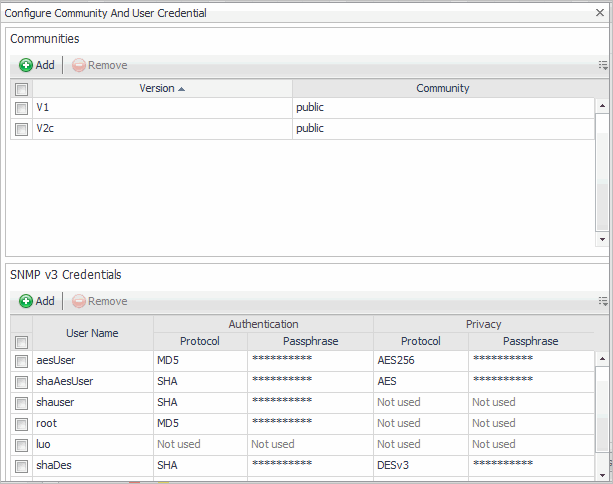Select the aesUser credential checkbox
613x484 pixels.
tap(21, 359)
